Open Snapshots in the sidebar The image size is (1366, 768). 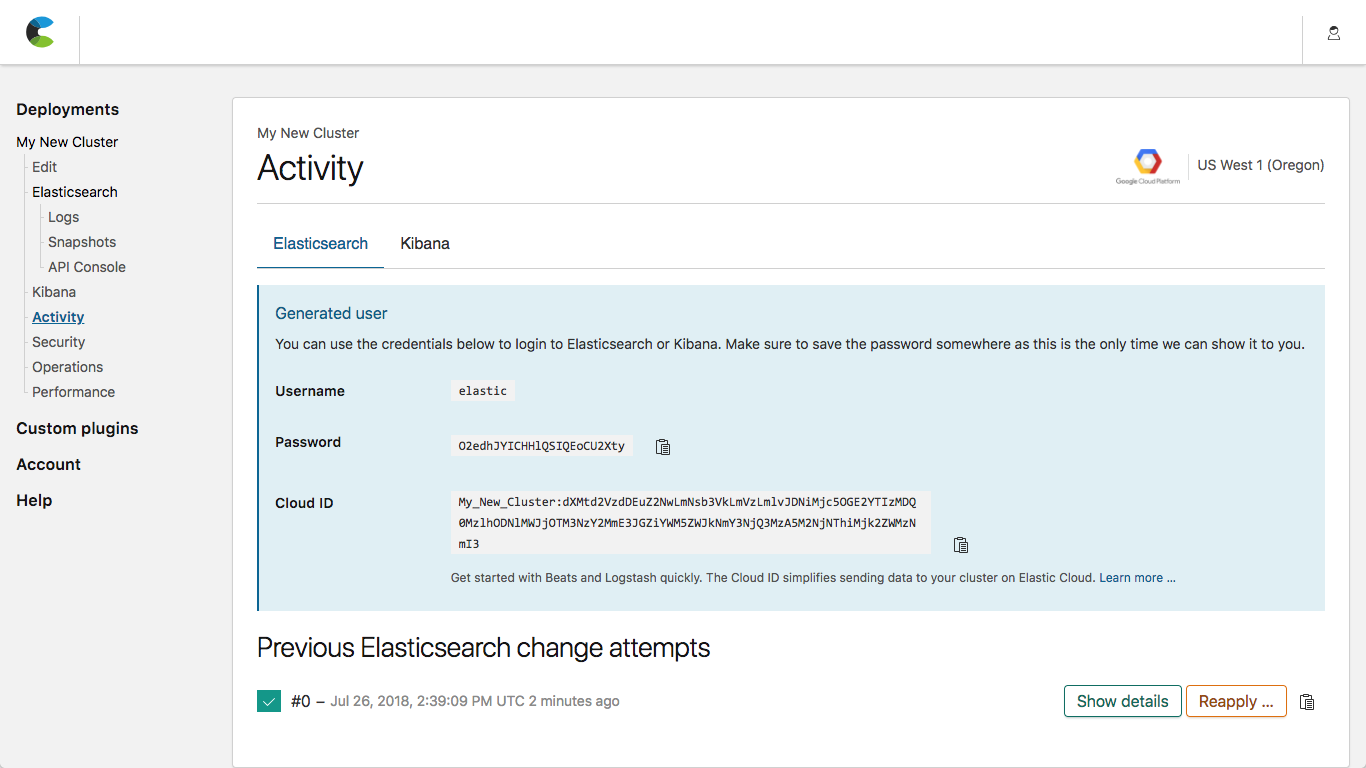point(82,242)
